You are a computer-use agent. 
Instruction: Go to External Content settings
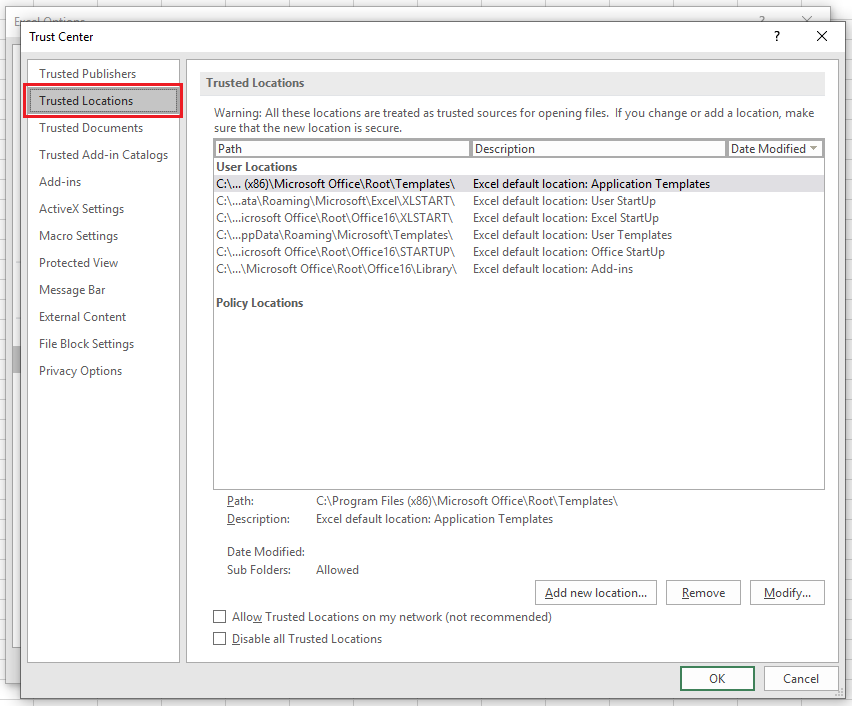click(82, 317)
